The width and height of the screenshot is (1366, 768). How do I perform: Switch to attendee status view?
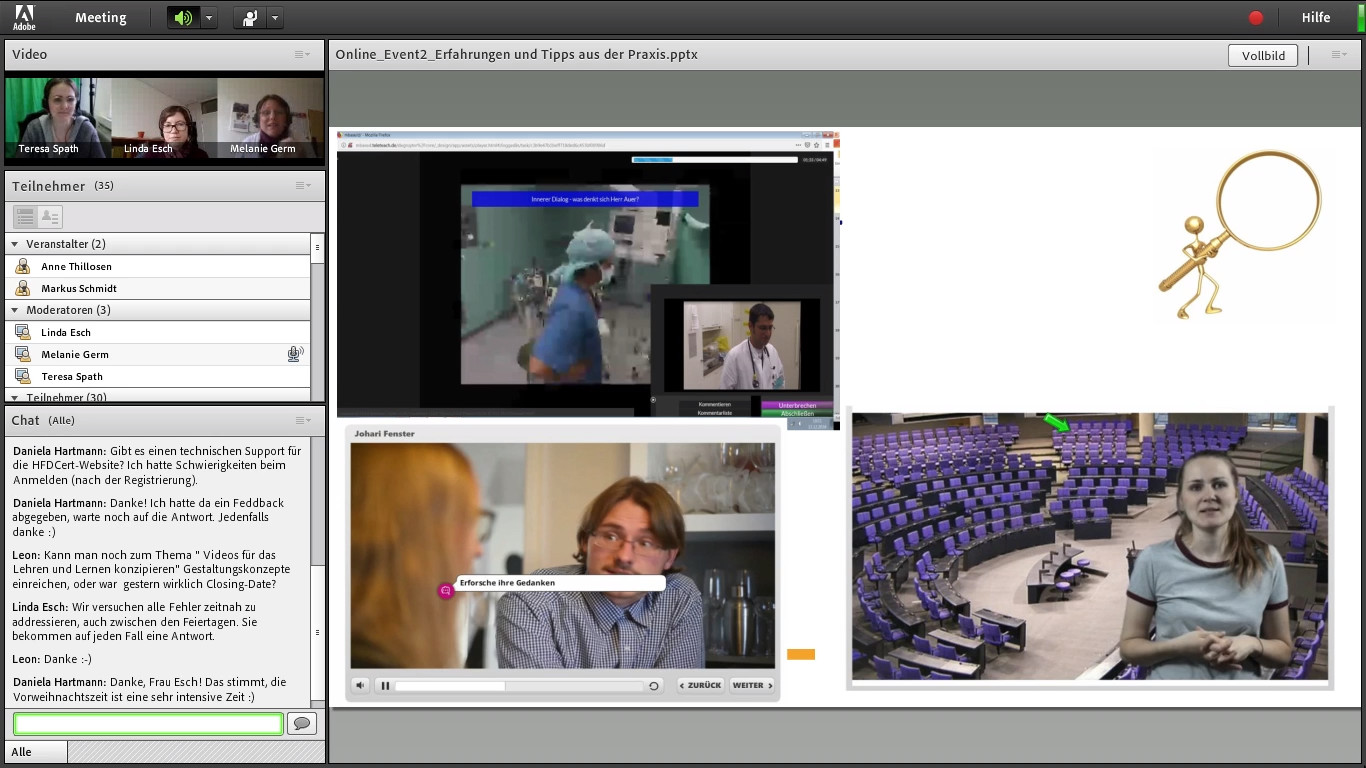pyautogui.click(x=49, y=216)
